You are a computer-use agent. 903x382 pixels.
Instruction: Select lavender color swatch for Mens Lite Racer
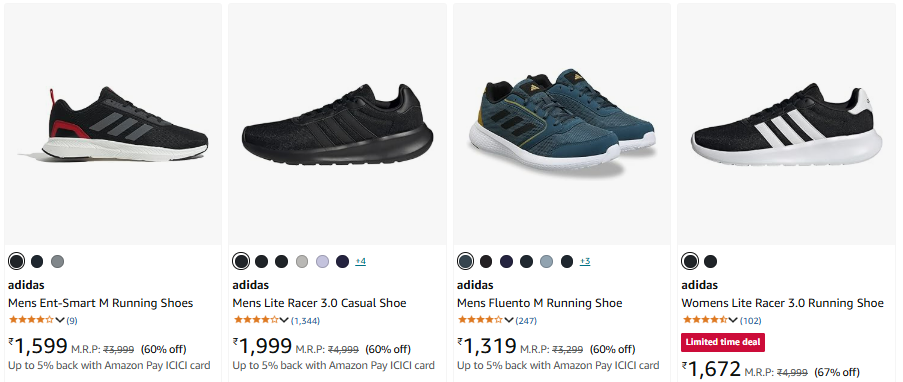pyautogui.click(x=322, y=262)
